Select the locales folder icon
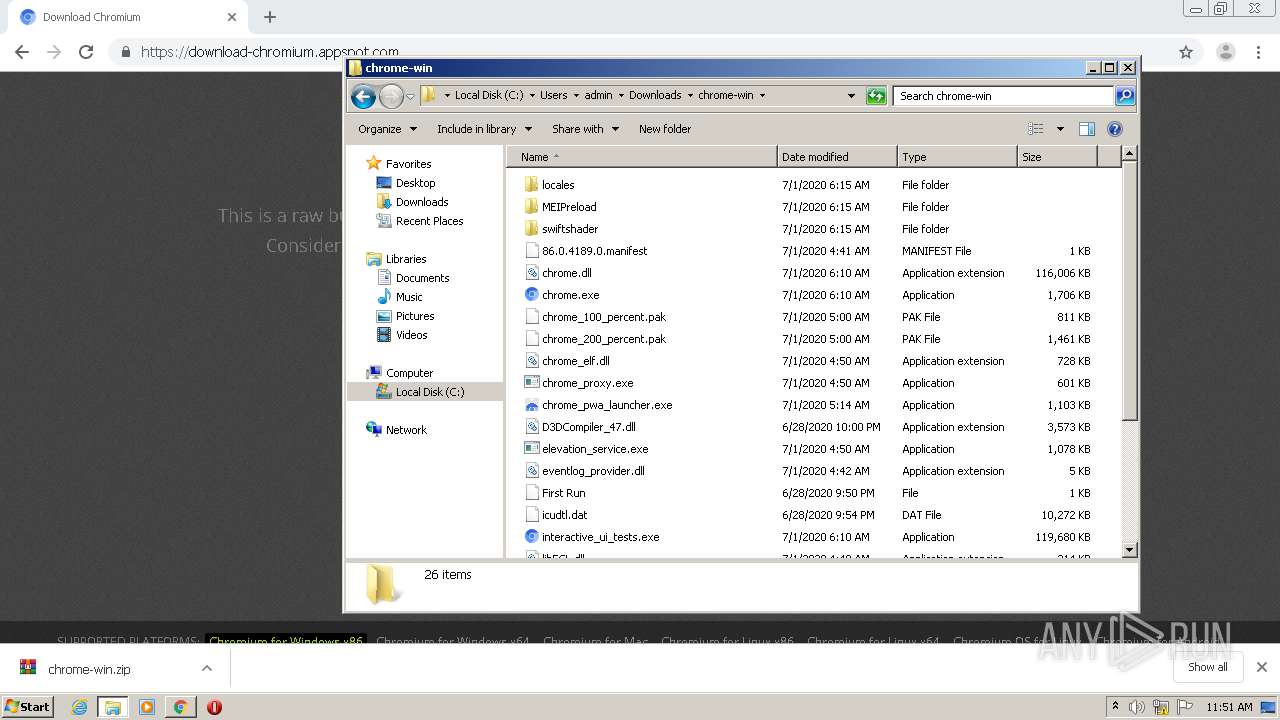This screenshot has height=720, width=1280. [x=532, y=185]
